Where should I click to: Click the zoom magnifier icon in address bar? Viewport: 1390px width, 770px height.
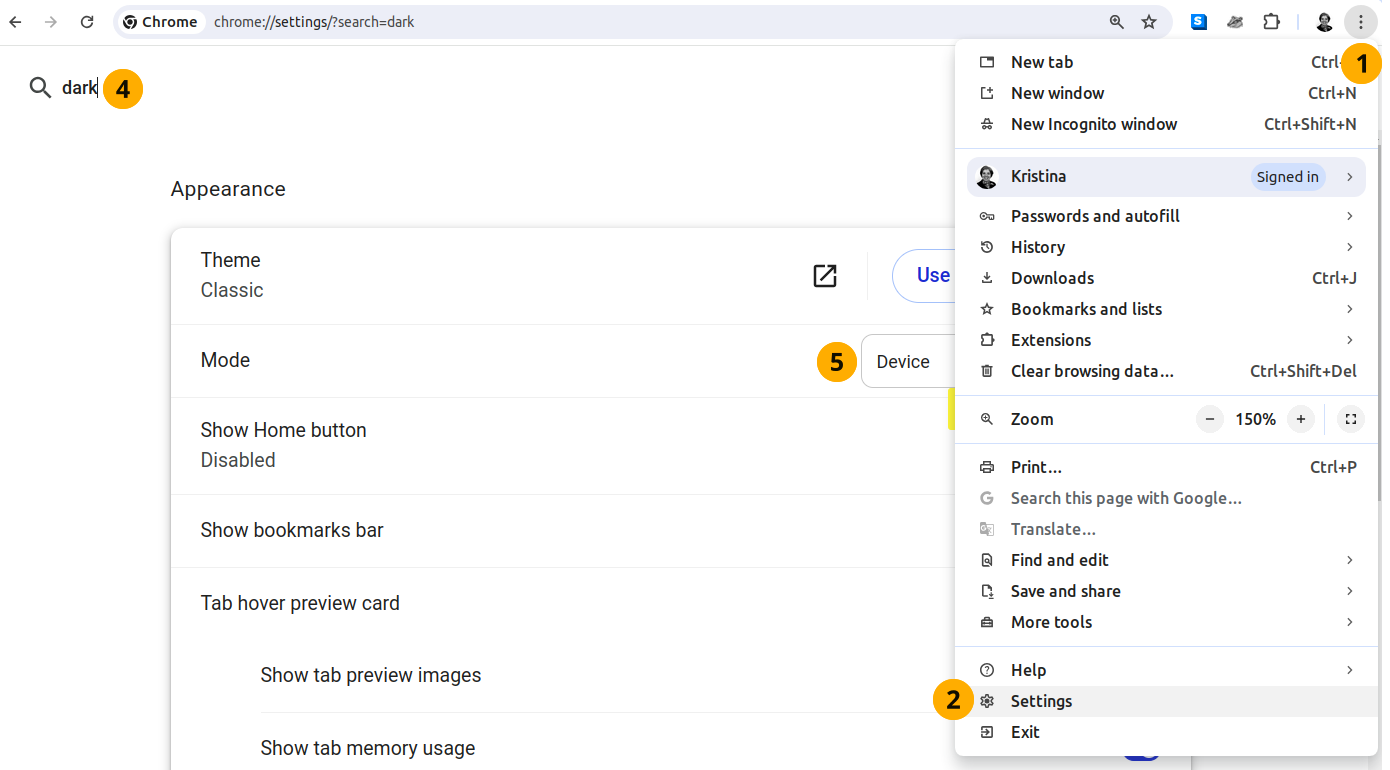click(x=1116, y=22)
